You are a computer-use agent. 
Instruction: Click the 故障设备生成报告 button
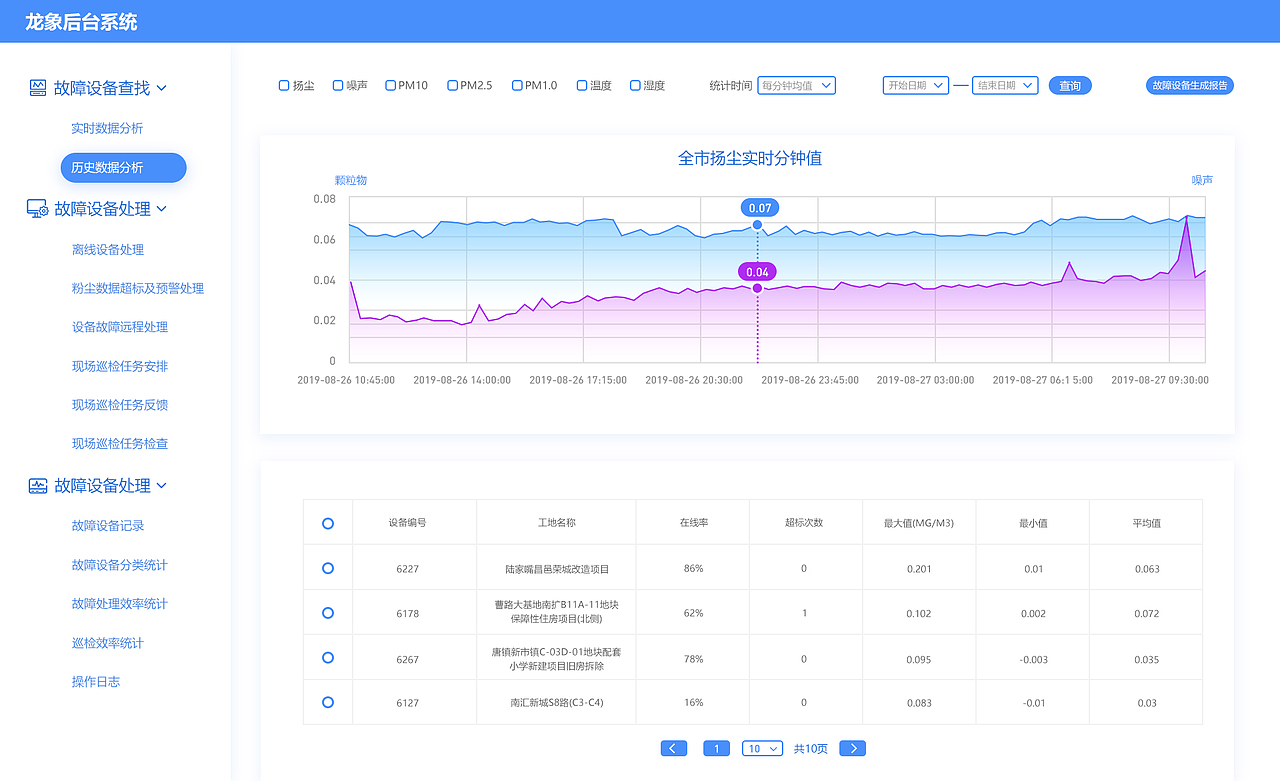click(x=1190, y=86)
